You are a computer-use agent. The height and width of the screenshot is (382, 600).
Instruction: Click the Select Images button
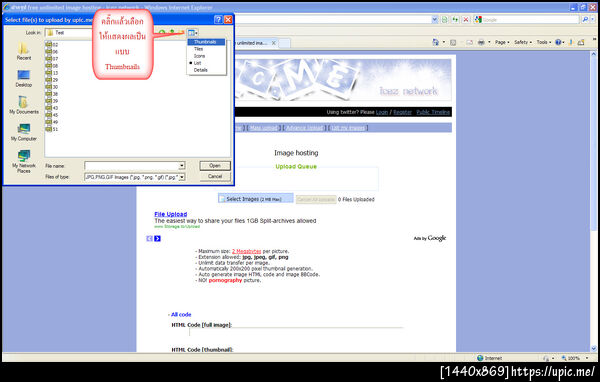coord(256,199)
